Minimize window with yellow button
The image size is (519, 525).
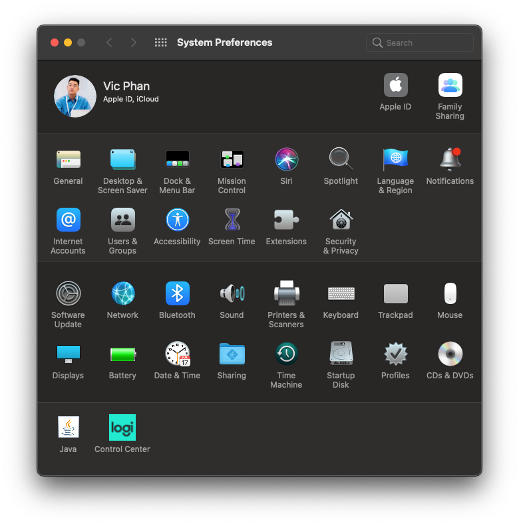point(68,43)
